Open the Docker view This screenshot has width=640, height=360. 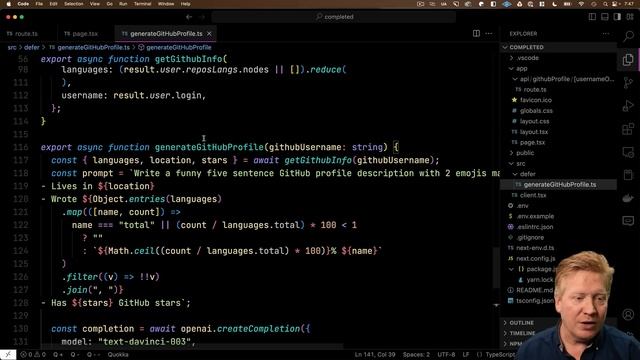628,199
